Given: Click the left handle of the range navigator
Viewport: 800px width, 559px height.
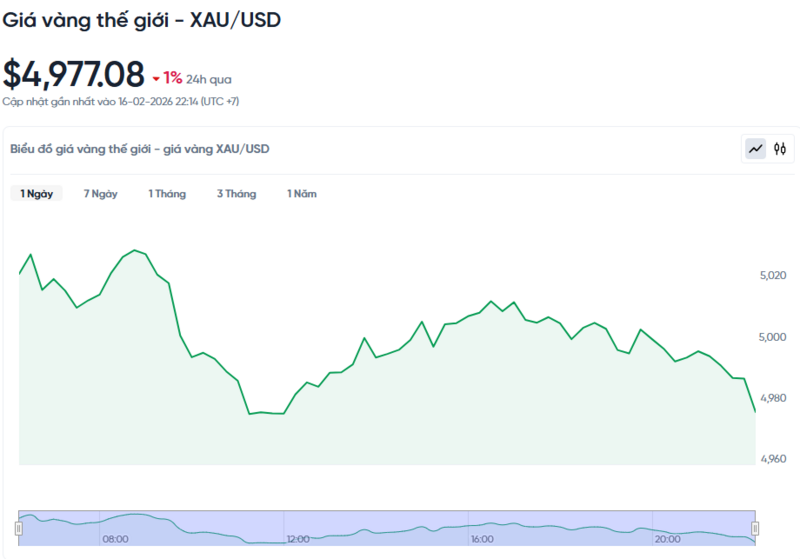Looking at the screenshot, I should point(18,527).
